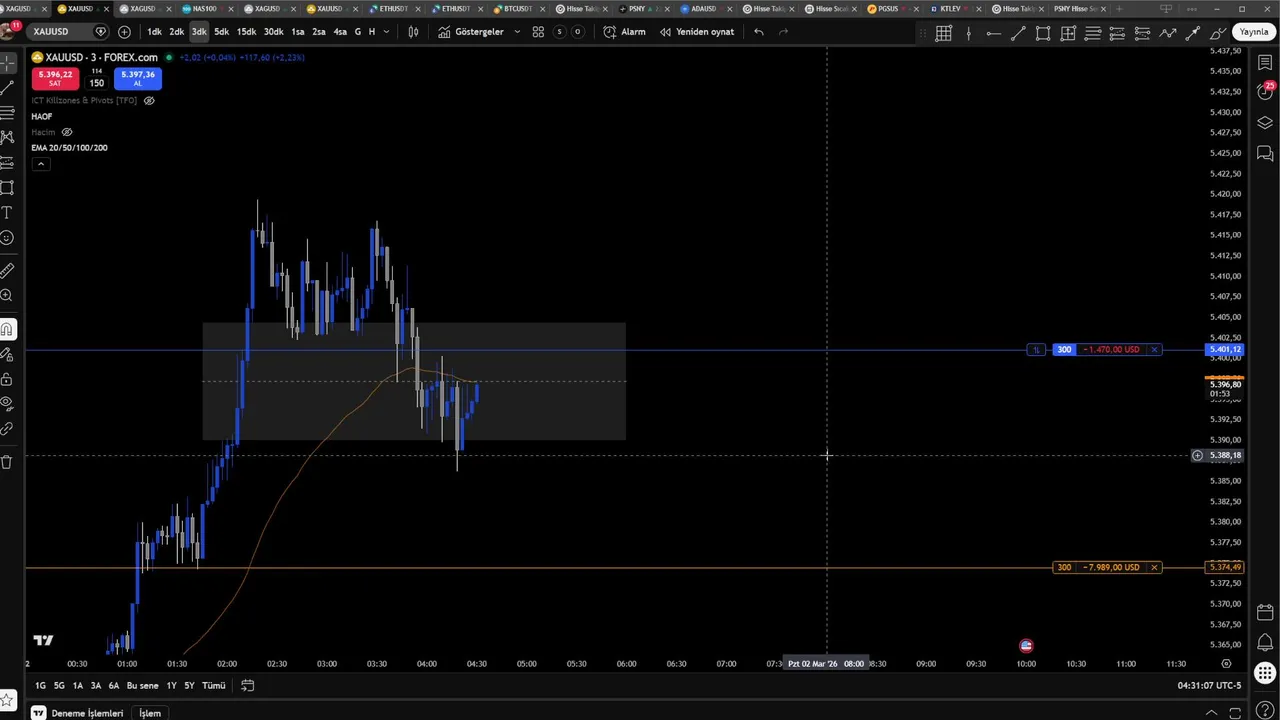Open the chart candle style selector
The width and height of the screenshot is (1280, 720).
pos(413,32)
